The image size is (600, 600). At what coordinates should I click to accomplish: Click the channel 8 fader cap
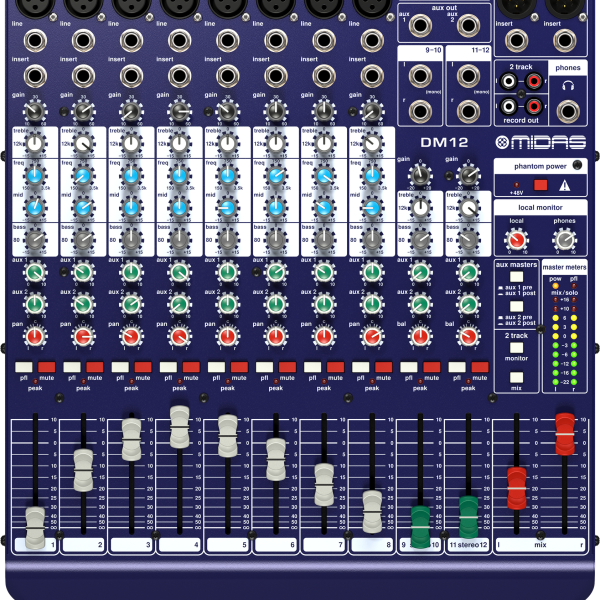point(372,512)
